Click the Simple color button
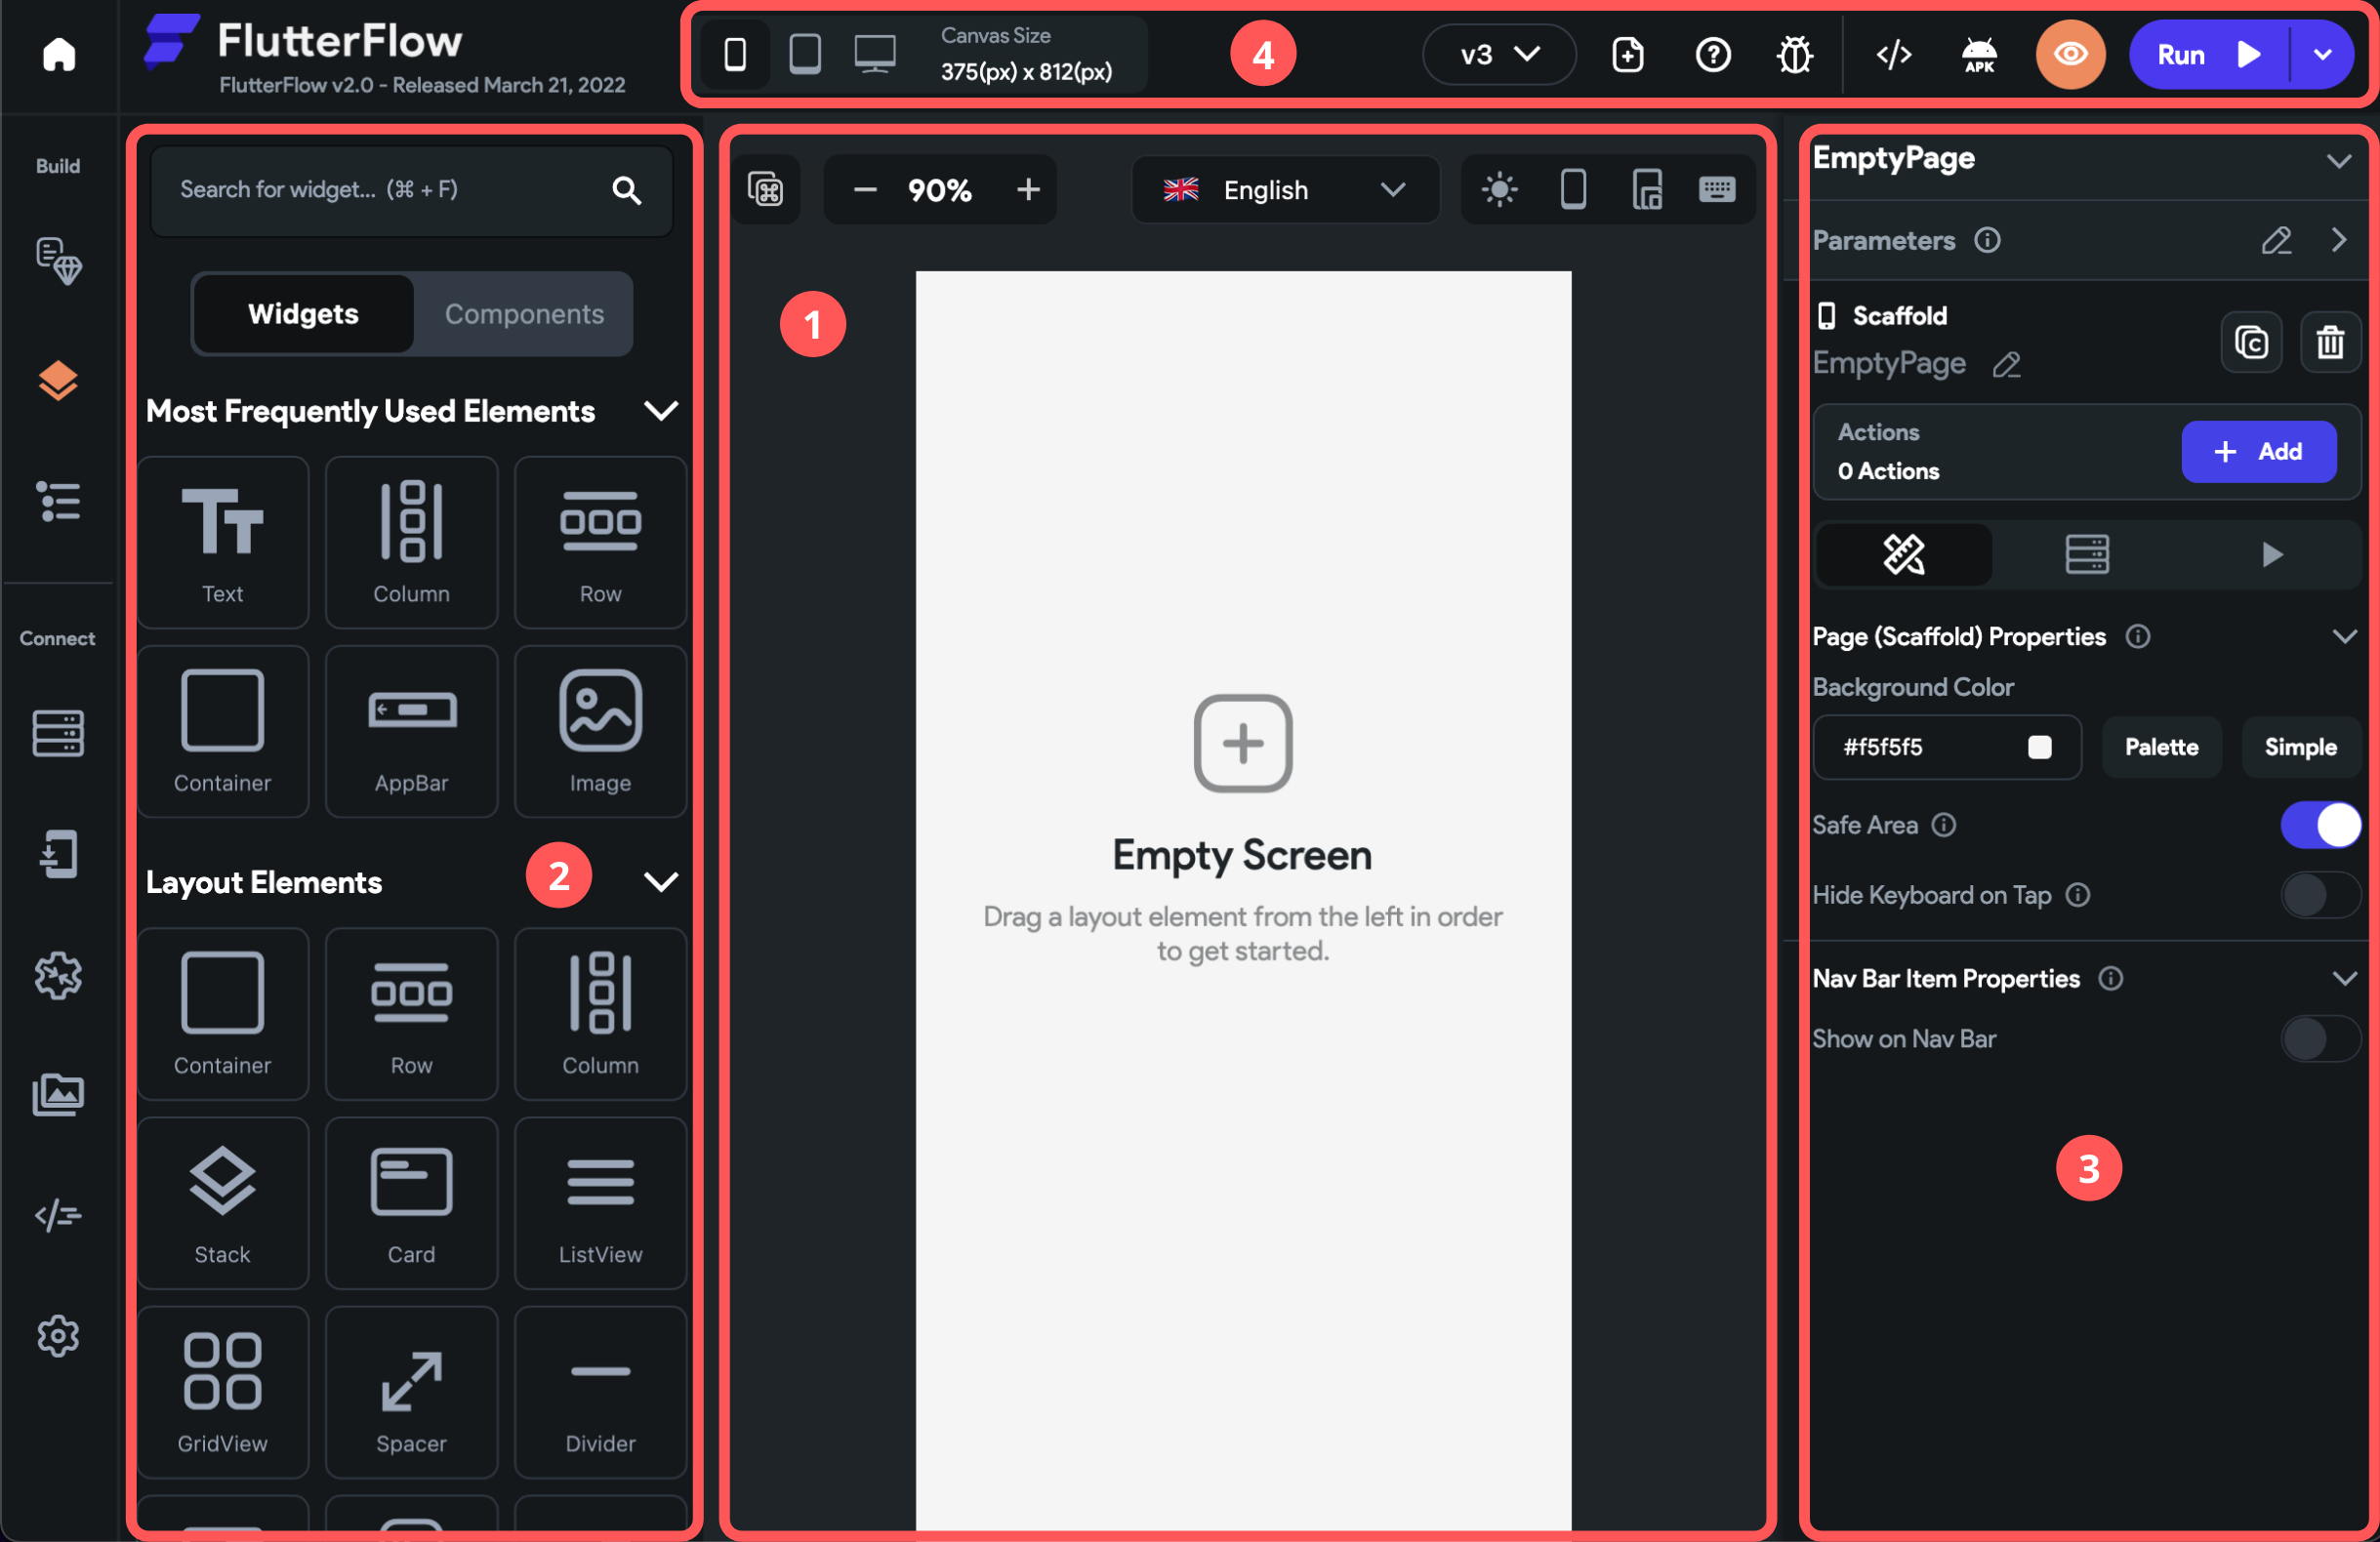 click(x=2300, y=747)
